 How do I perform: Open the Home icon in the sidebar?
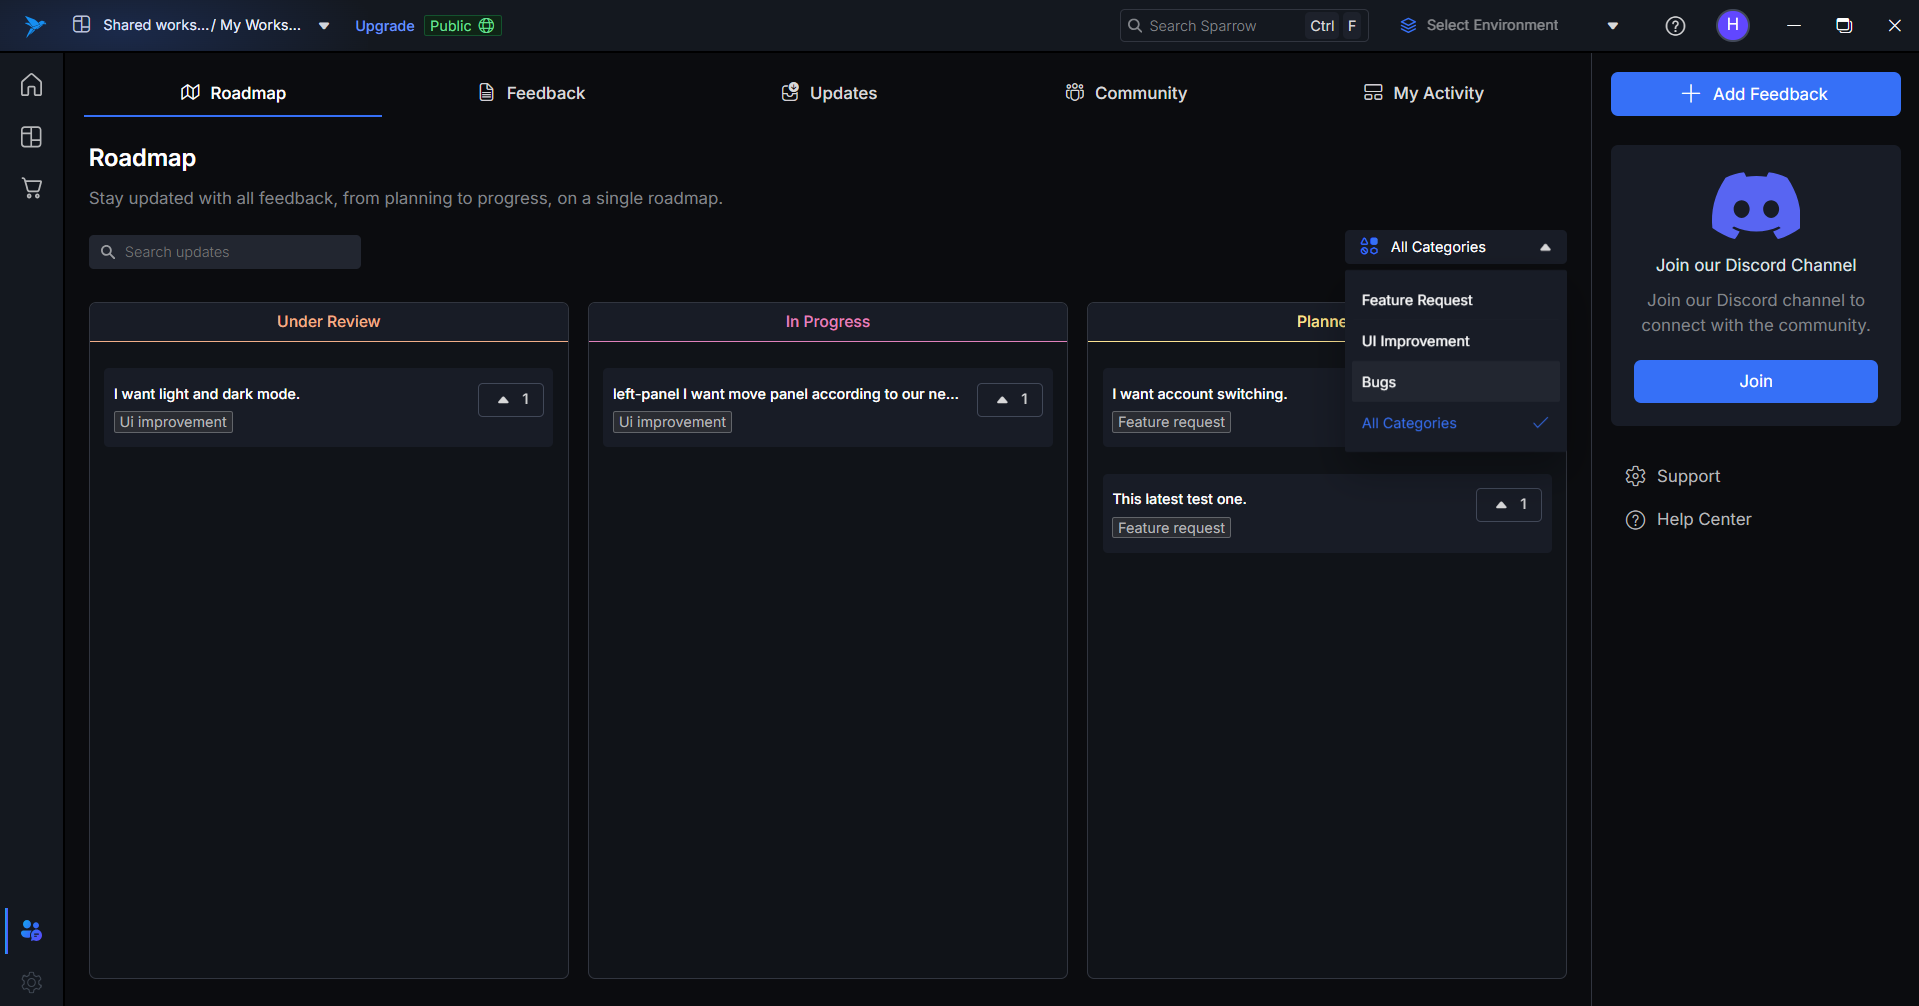point(32,85)
